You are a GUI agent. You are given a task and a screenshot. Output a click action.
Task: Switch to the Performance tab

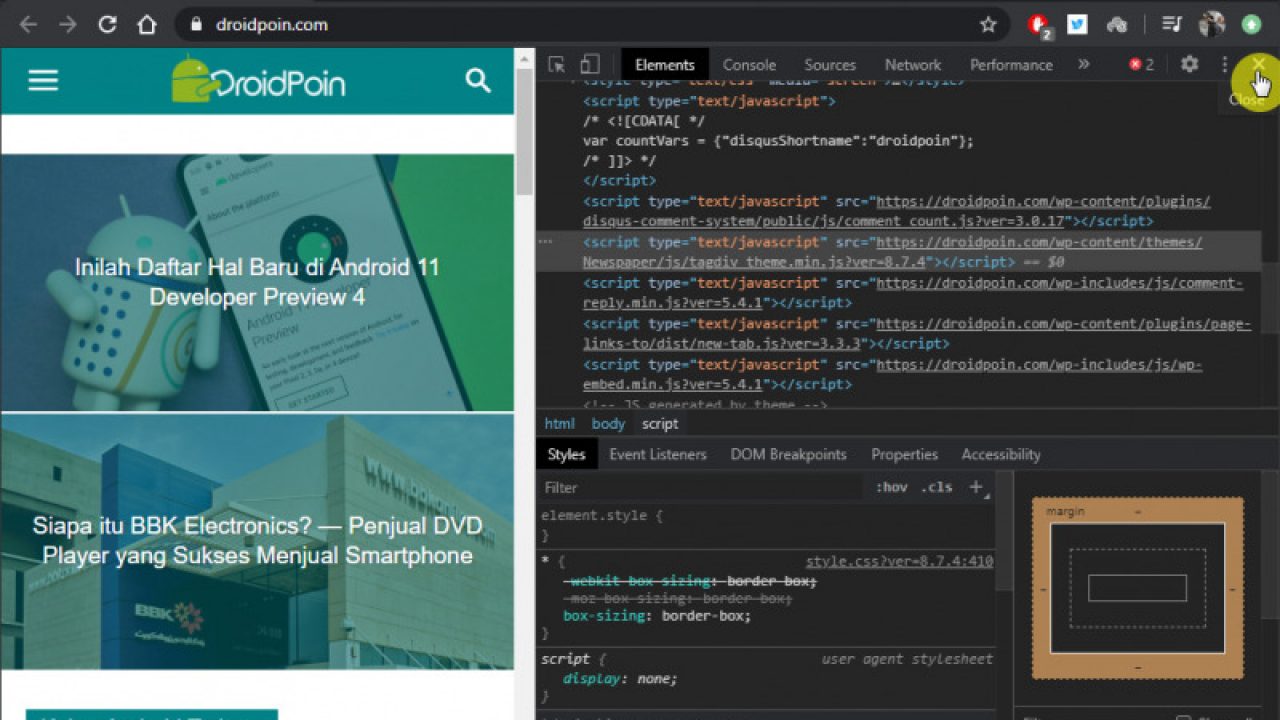(x=1011, y=64)
